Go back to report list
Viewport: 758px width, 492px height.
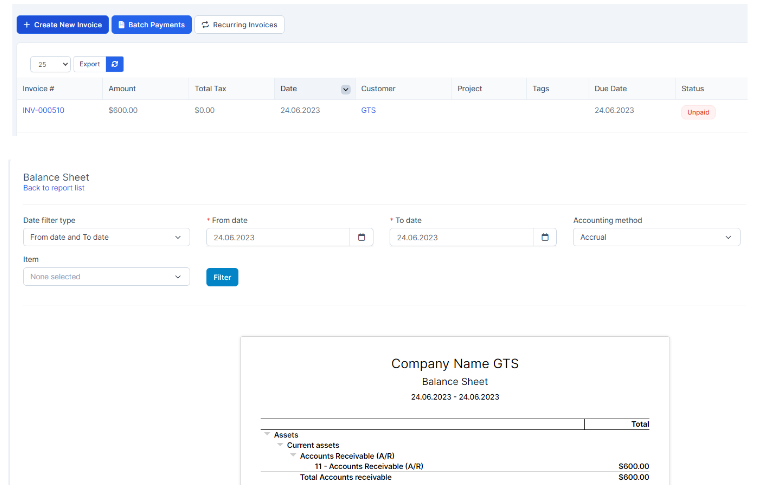(x=54, y=188)
